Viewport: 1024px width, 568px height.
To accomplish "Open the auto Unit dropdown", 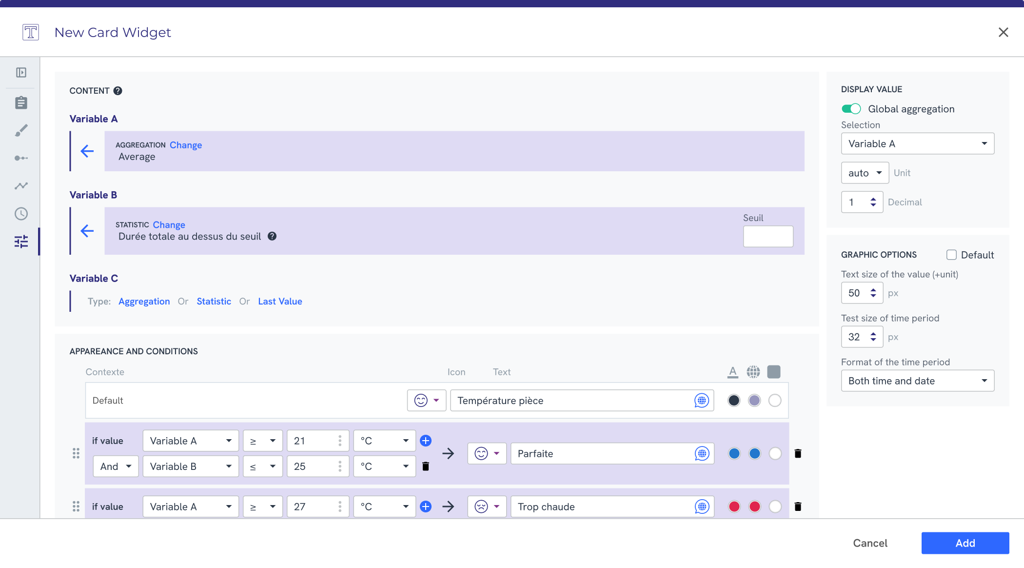I will [865, 173].
